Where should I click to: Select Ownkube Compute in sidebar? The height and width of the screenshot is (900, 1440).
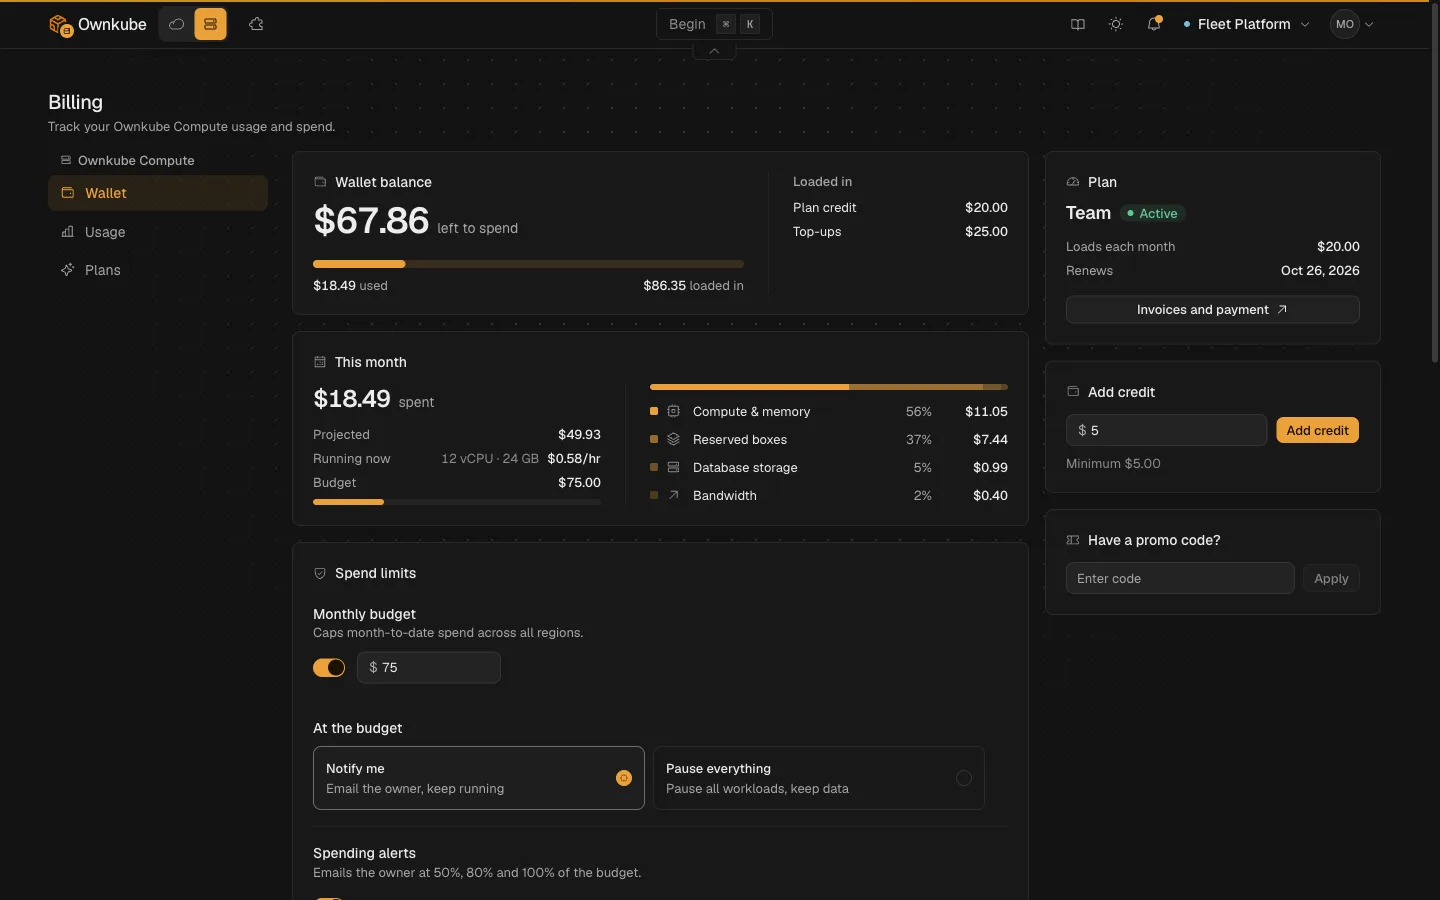[127, 160]
